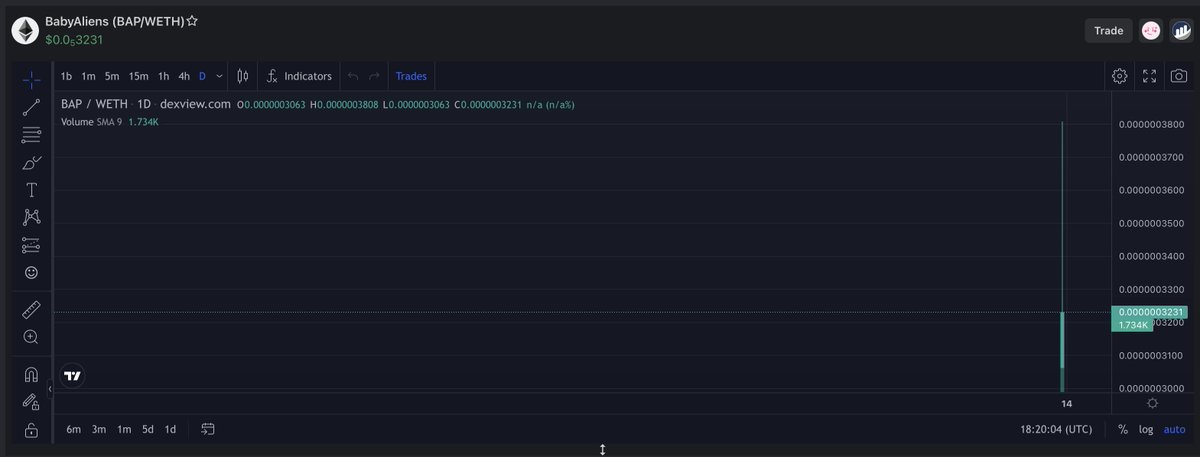The height and width of the screenshot is (457, 1200).
Task: Open the go to date calendar
Action: 208,429
